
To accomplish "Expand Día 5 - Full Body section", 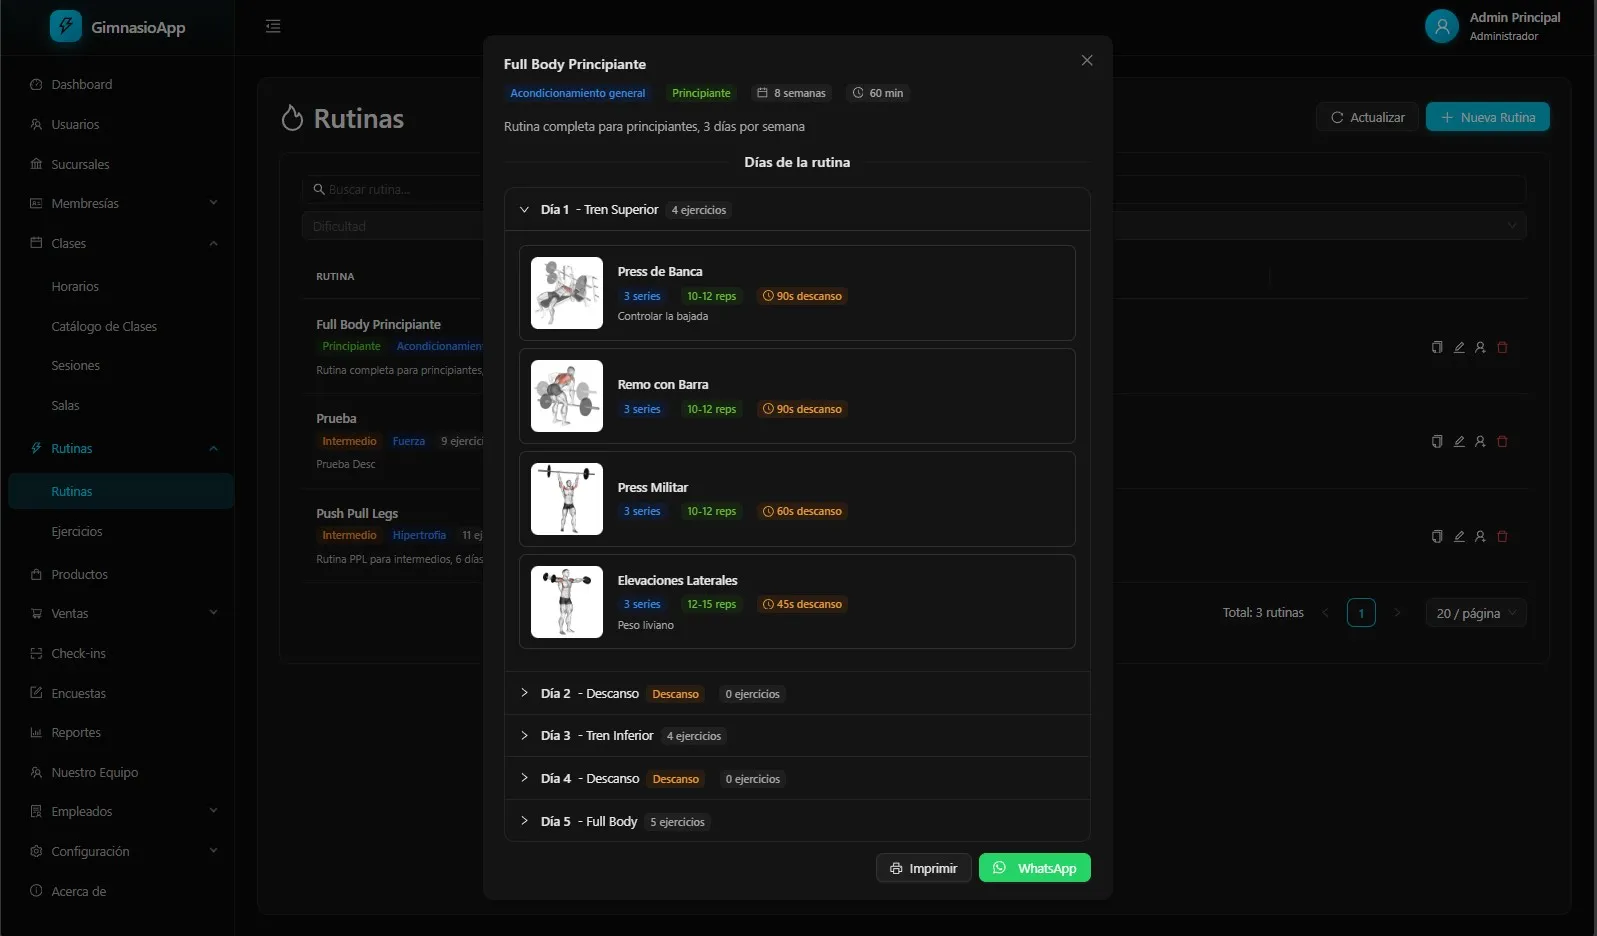I will coord(797,822).
